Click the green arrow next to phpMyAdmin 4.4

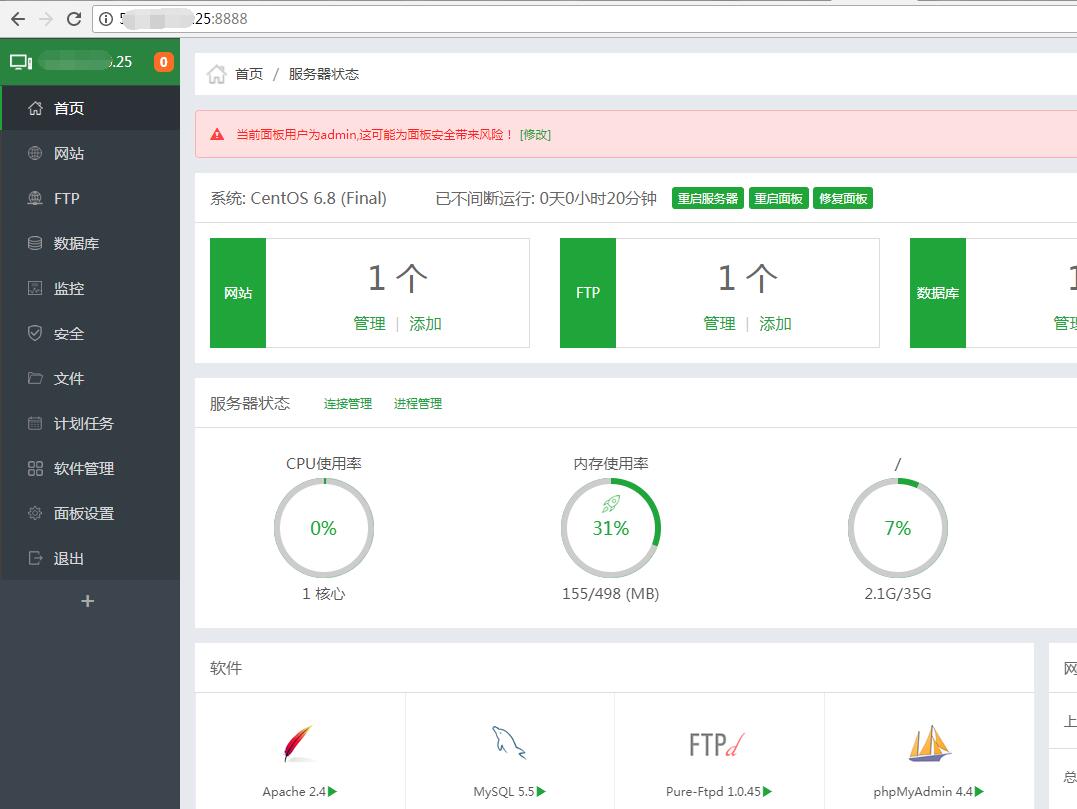pyautogui.click(x=979, y=792)
